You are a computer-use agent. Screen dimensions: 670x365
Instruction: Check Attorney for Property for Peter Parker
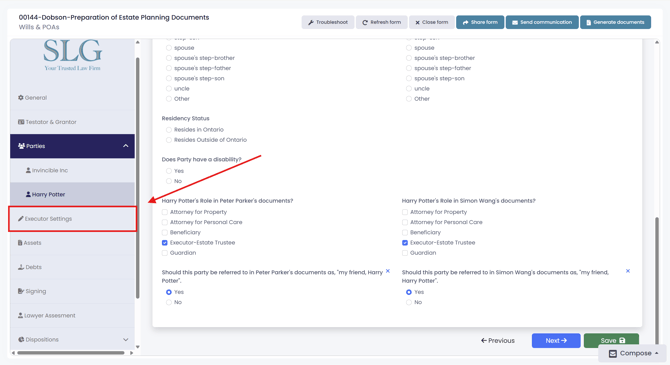tap(165, 212)
